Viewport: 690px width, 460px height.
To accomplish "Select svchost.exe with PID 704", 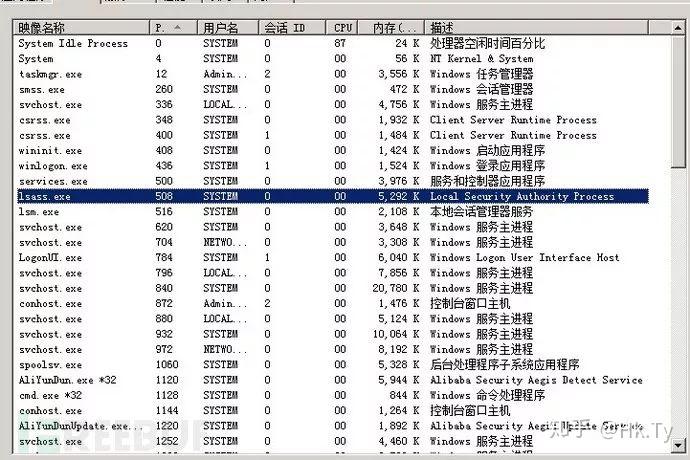I will coord(333,242).
